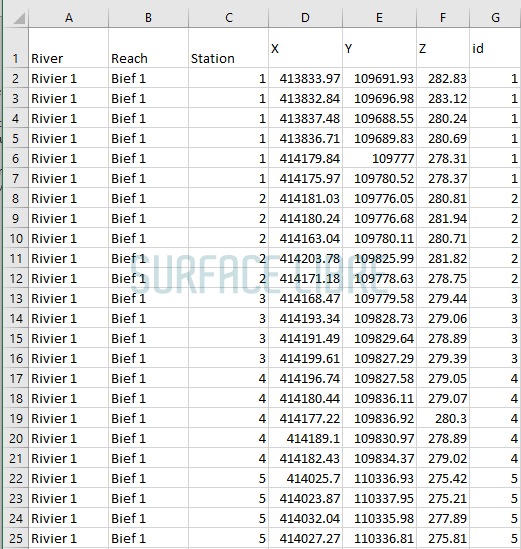Screen dimensions: 521x549
Task: Select column F header
Action: pos(443,18)
